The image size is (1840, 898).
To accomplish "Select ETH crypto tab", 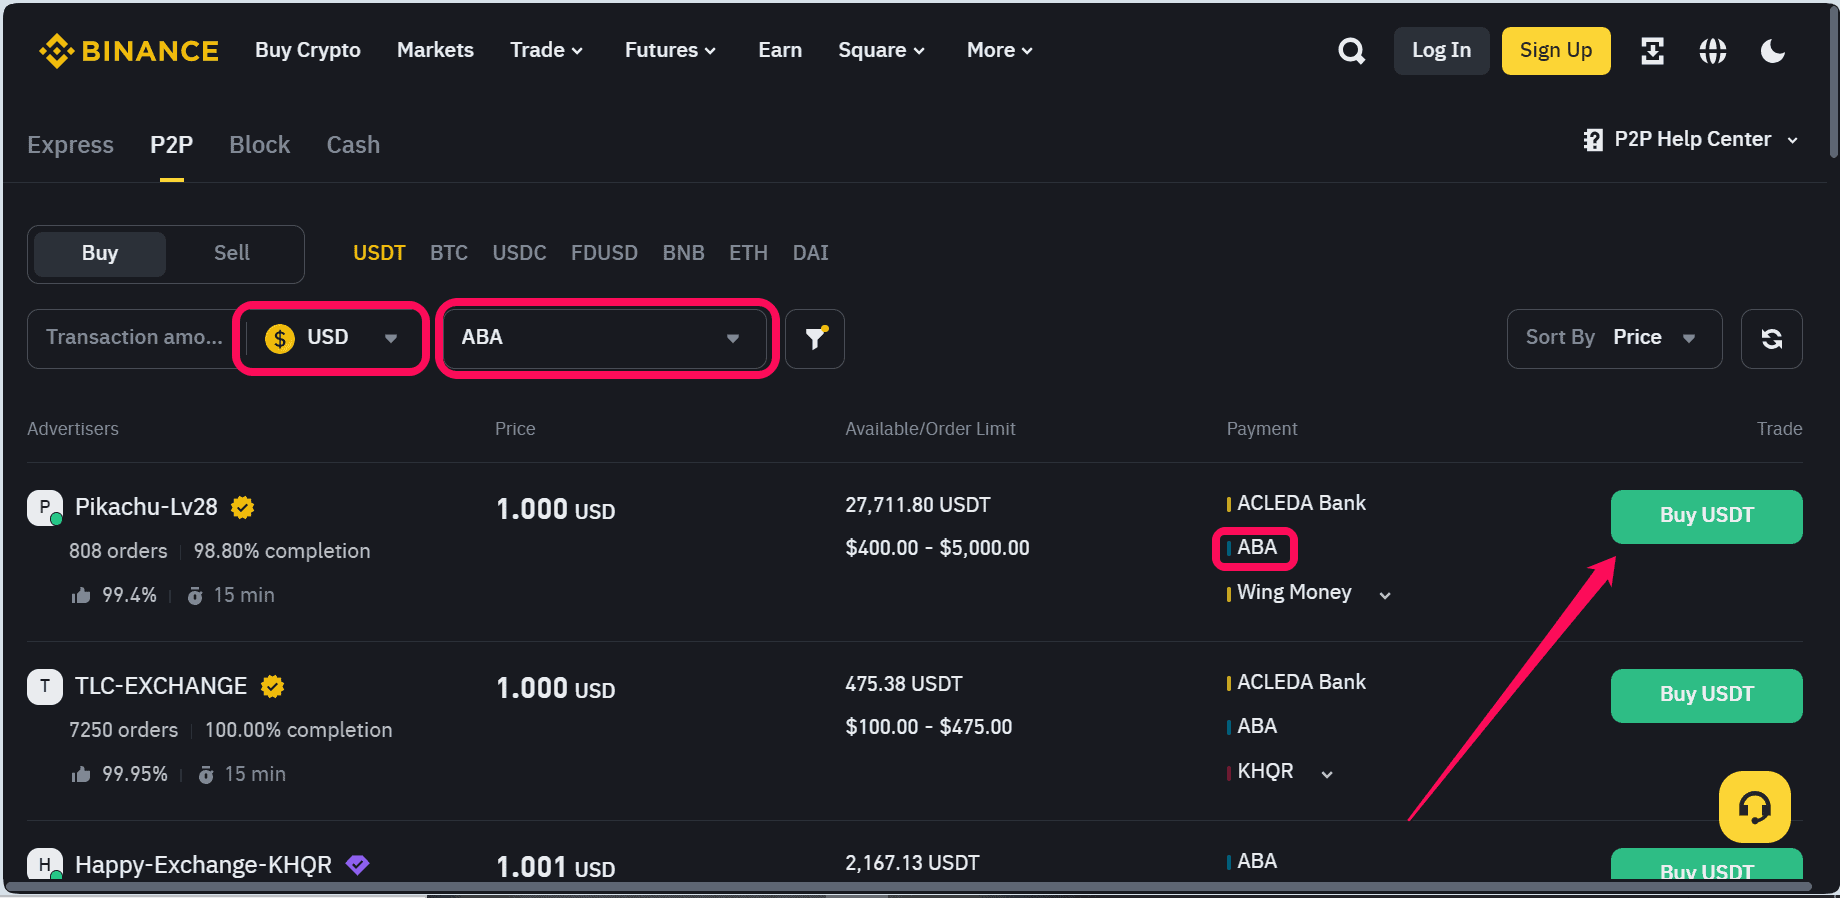I will pos(748,253).
